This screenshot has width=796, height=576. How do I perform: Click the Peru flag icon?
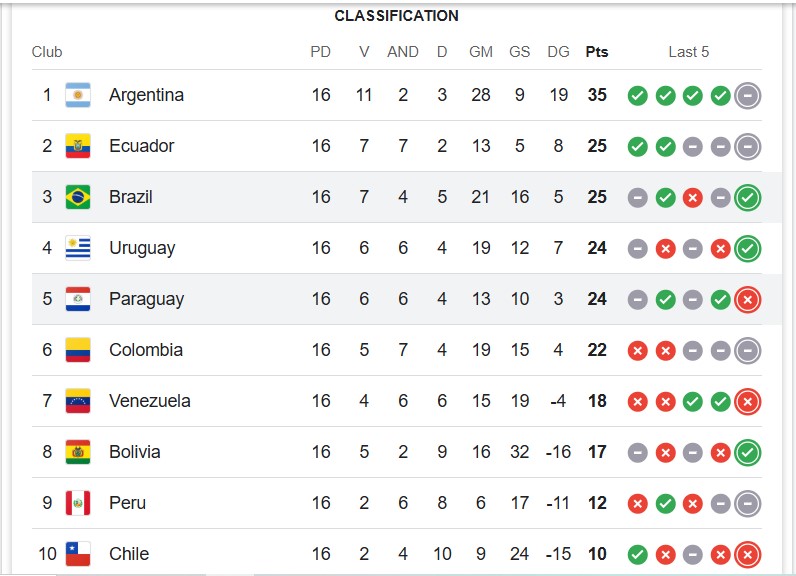pos(78,503)
